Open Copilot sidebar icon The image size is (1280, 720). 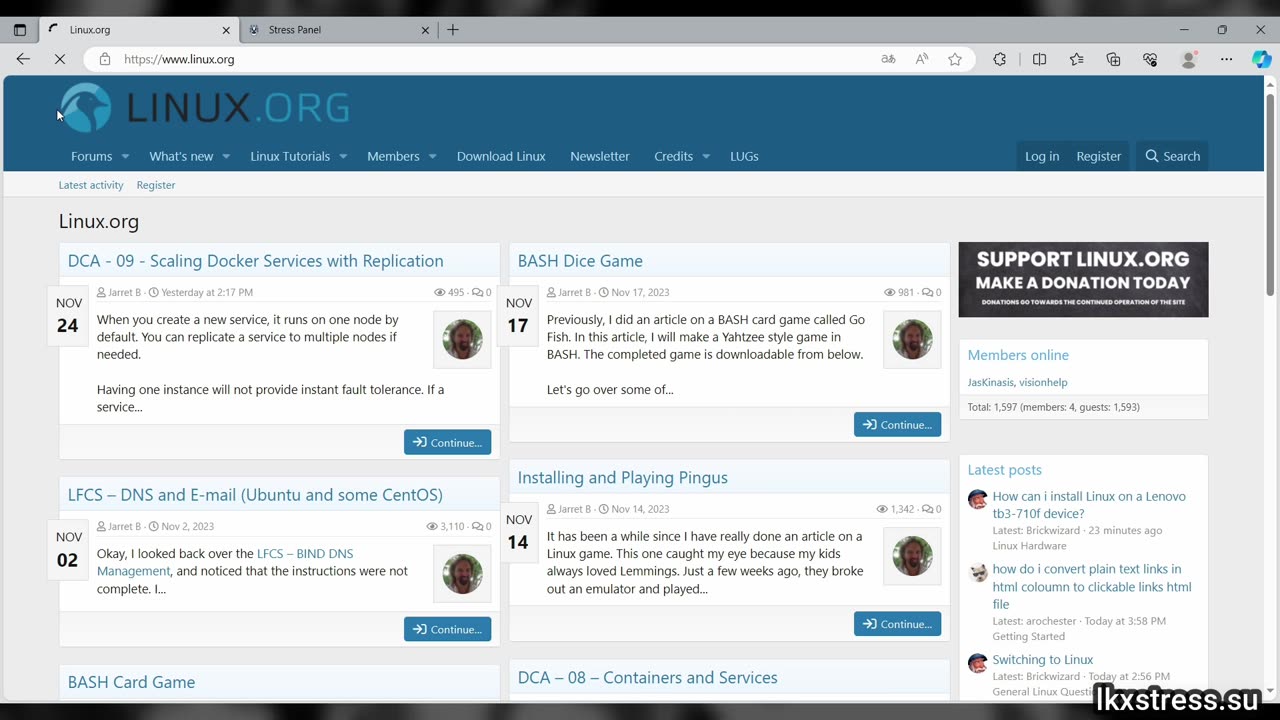coord(1262,59)
